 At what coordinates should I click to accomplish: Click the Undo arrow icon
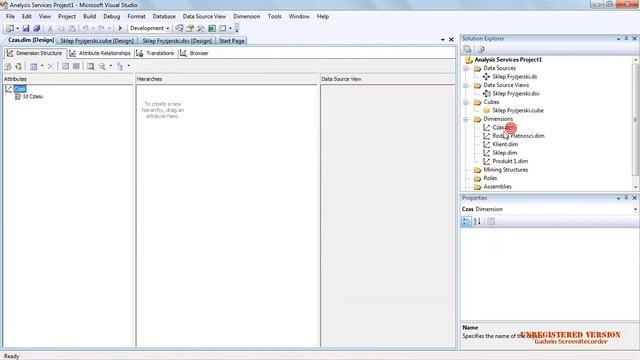[x=85, y=28]
